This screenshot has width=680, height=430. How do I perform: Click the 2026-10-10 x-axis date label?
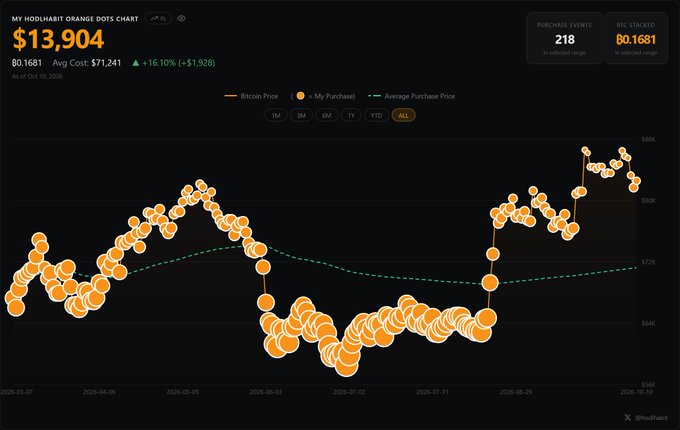pos(636,392)
